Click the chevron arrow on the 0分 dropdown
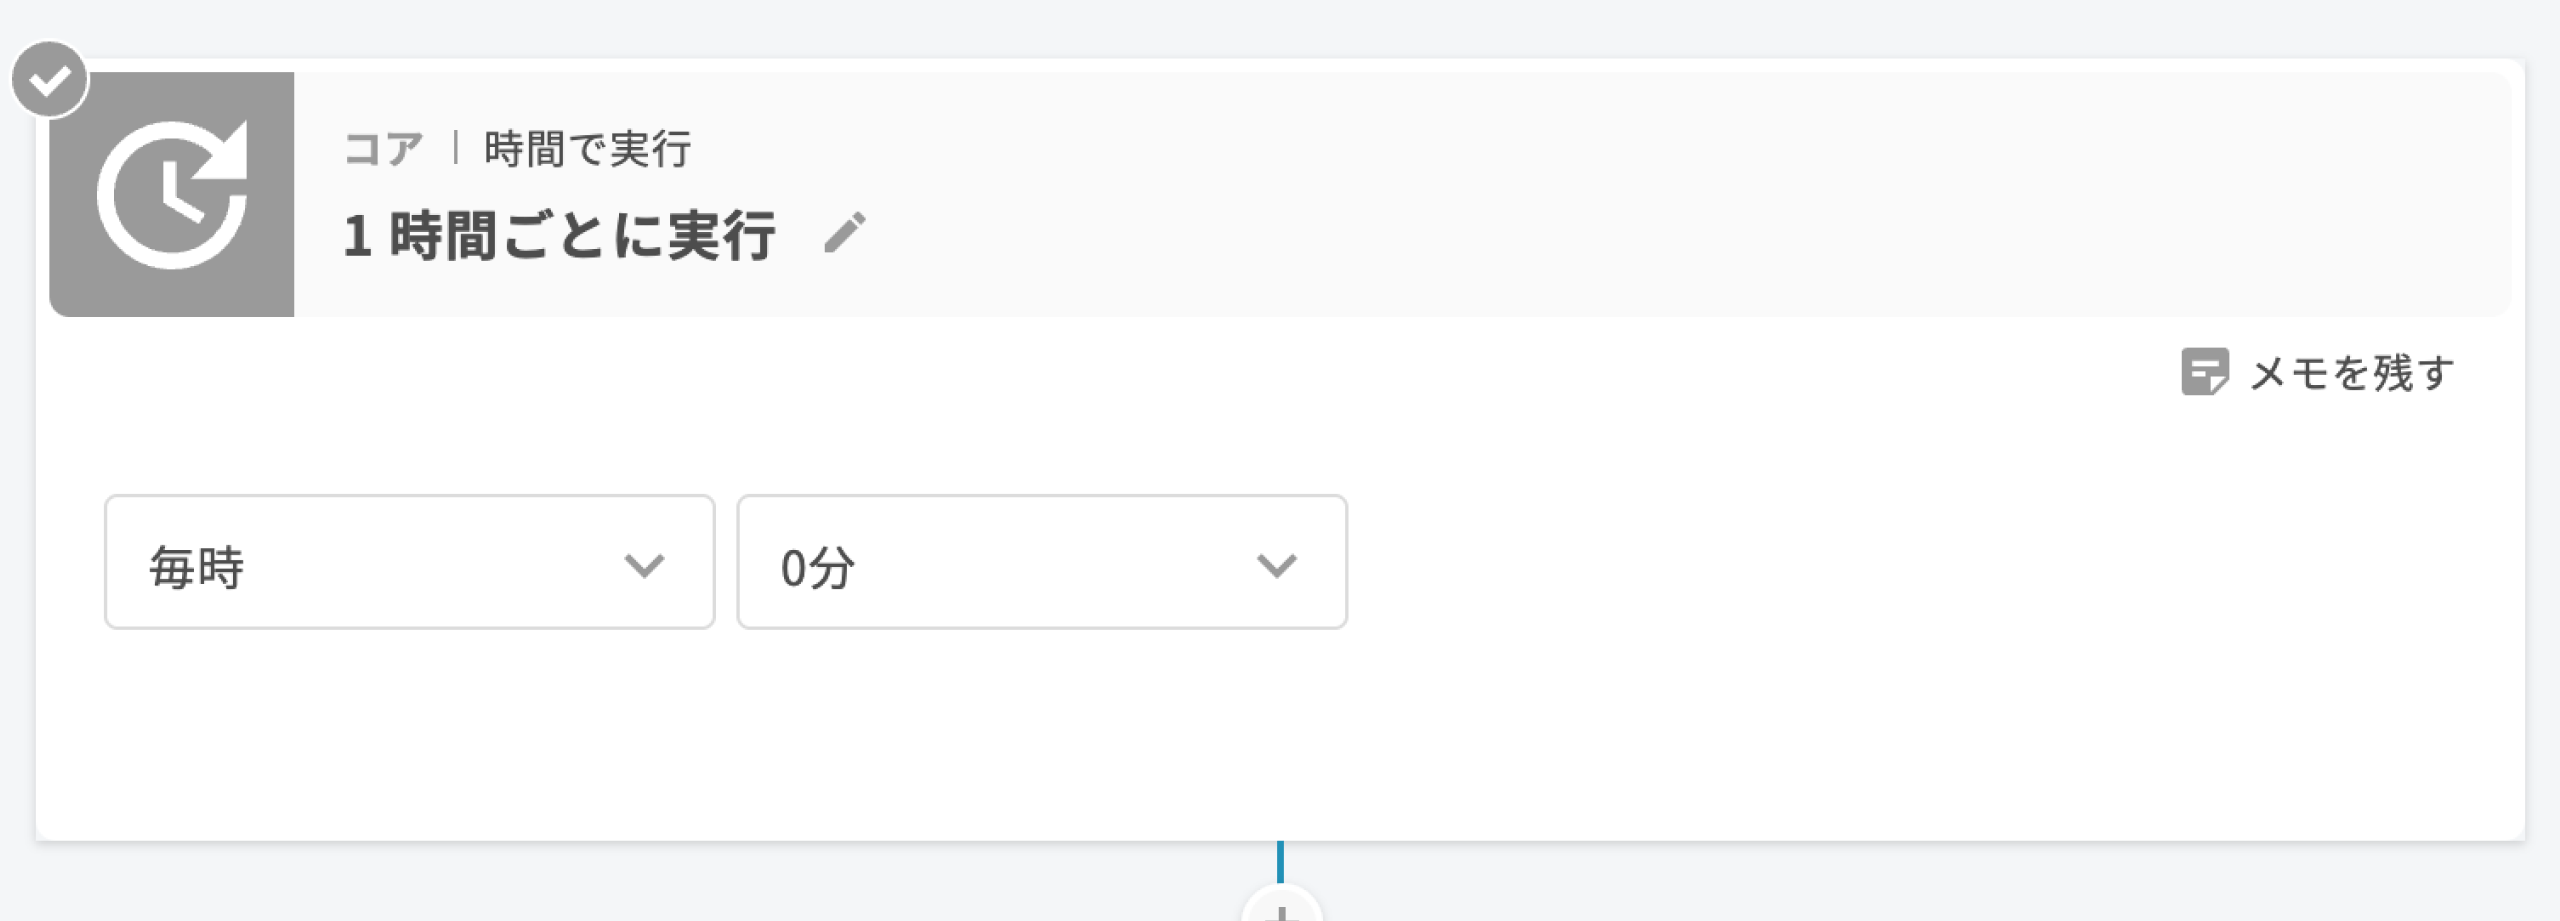The image size is (2560, 921). tap(1276, 565)
